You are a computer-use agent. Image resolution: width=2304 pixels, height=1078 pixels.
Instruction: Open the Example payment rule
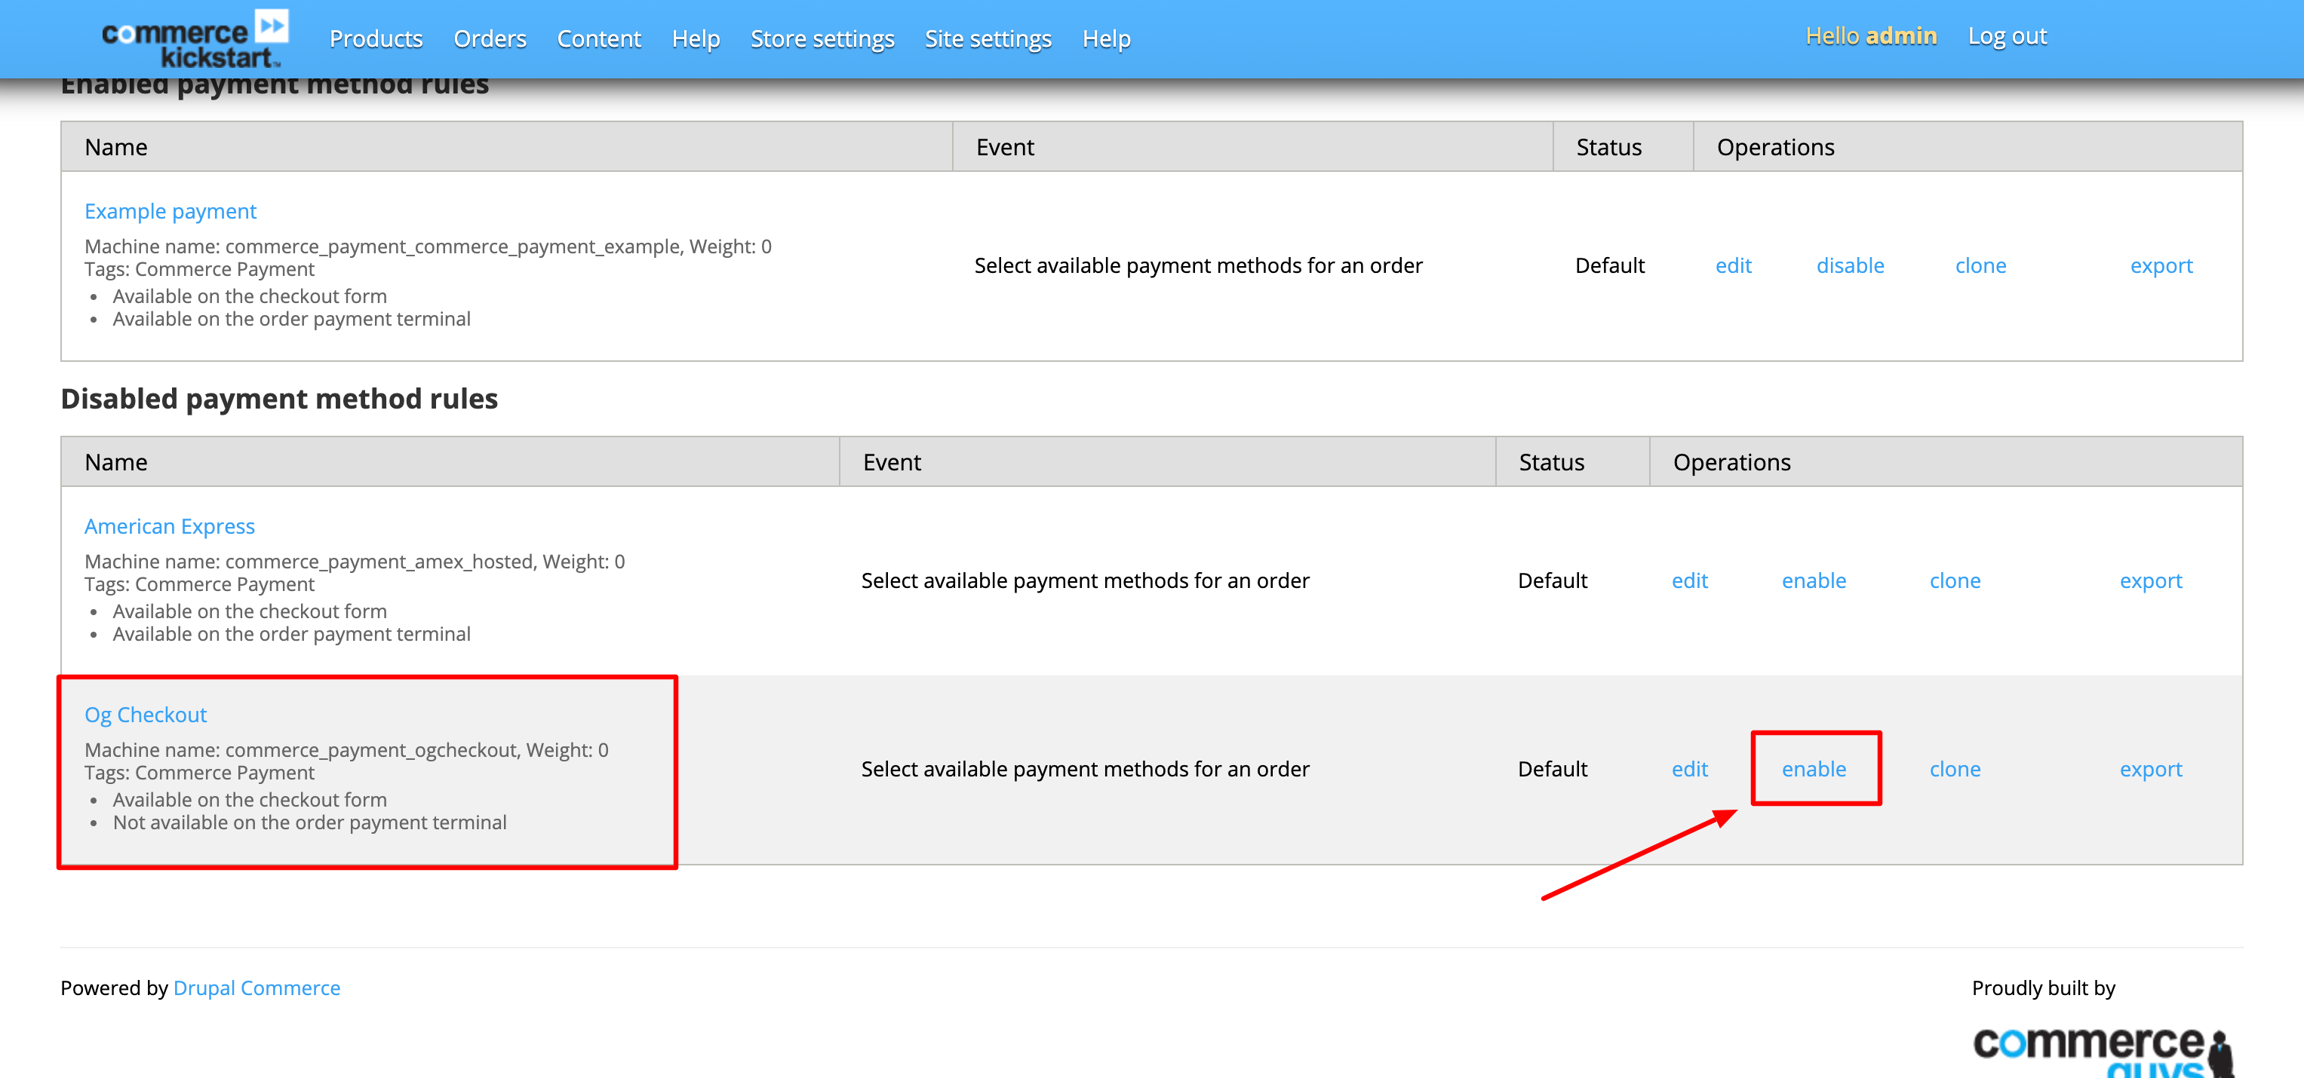coord(170,211)
